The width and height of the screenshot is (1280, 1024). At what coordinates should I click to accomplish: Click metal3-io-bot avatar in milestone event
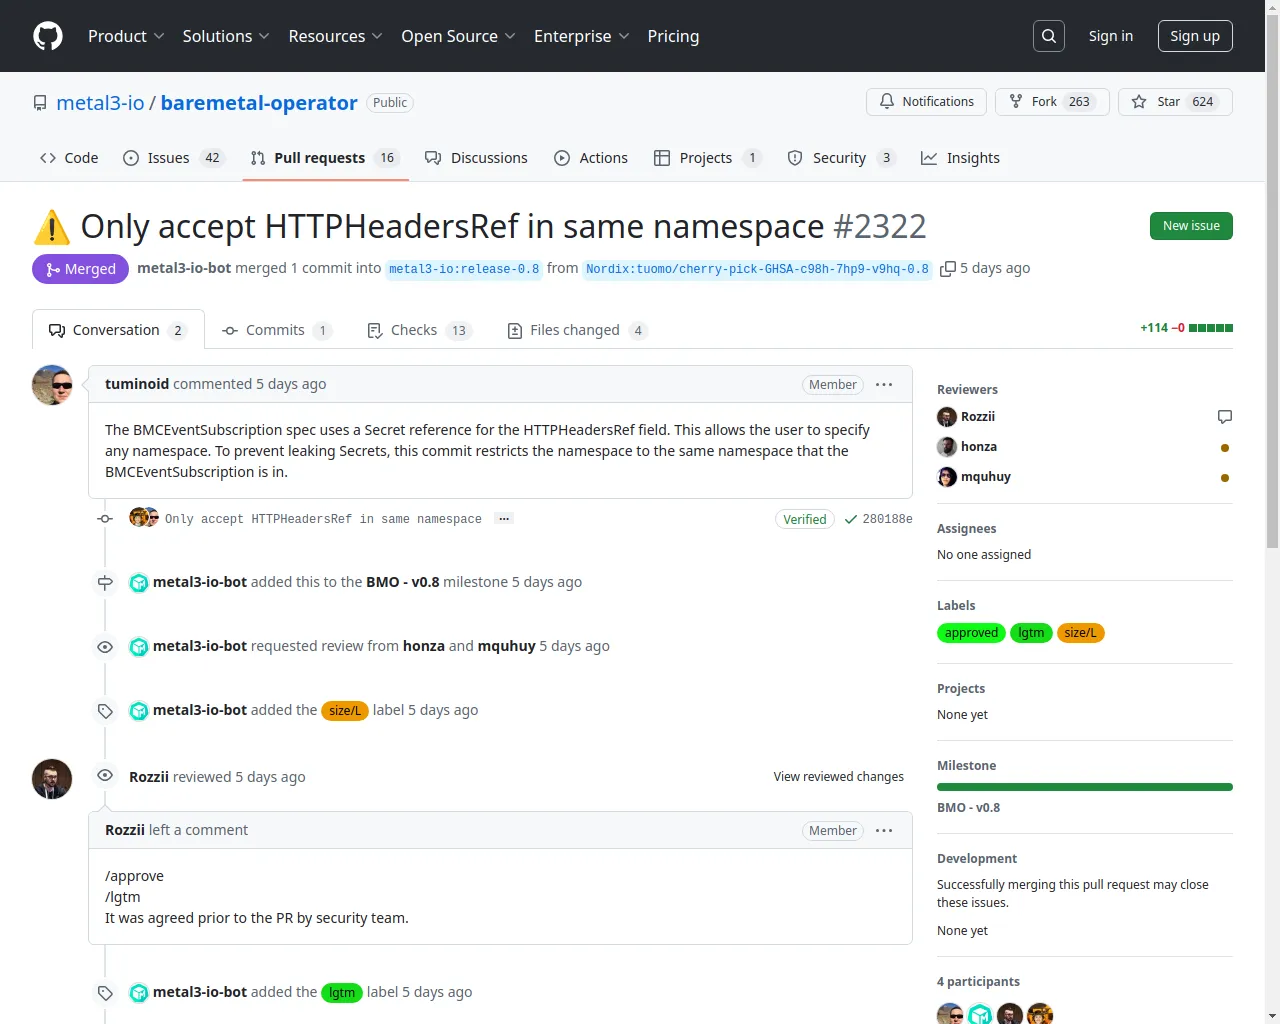click(x=139, y=582)
